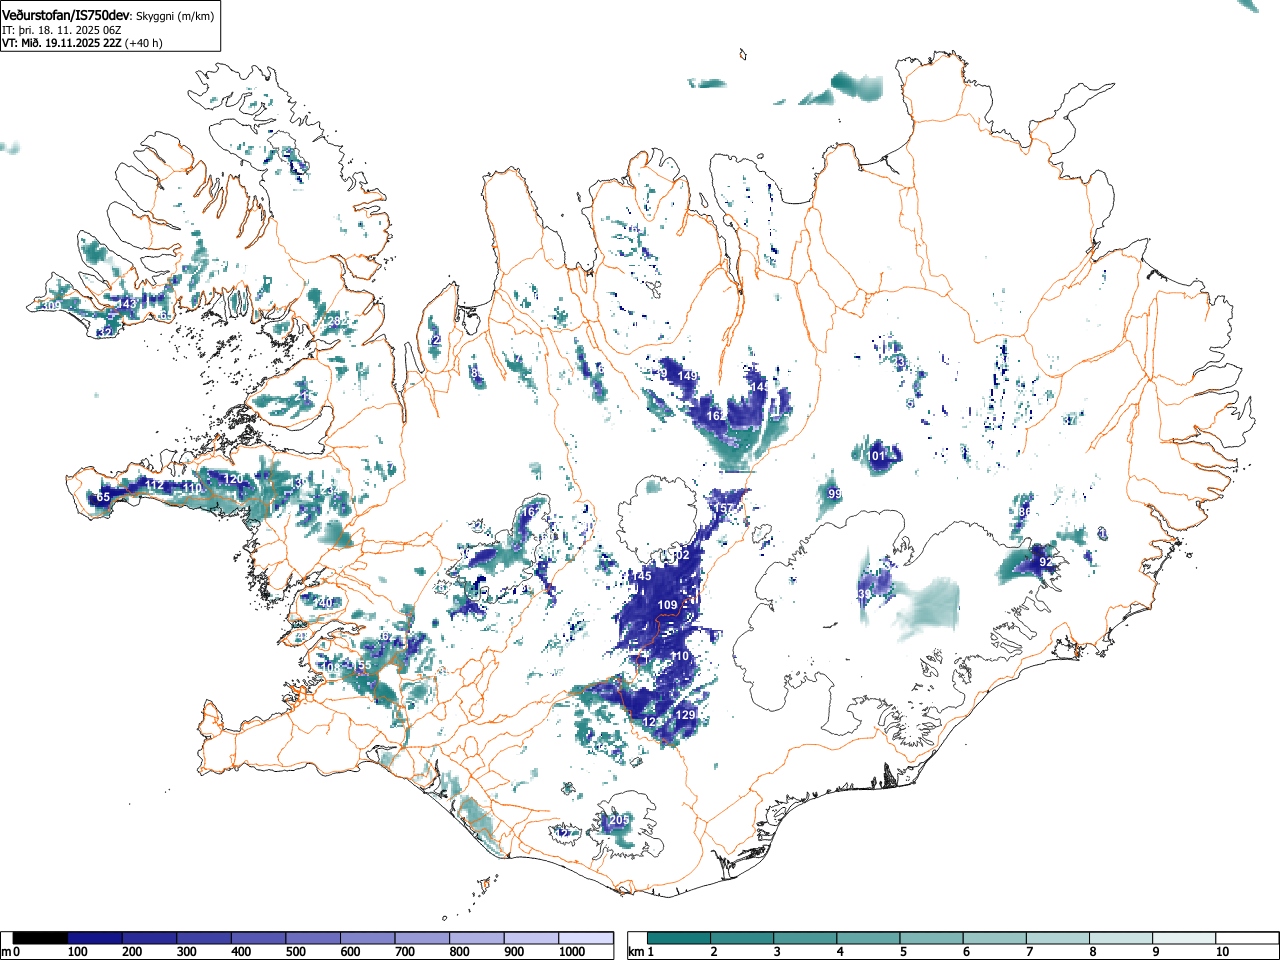Select the pale lavender 900–1000 m swatch
The height and width of the screenshot is (960, 1280).
[x=531, y=938]
